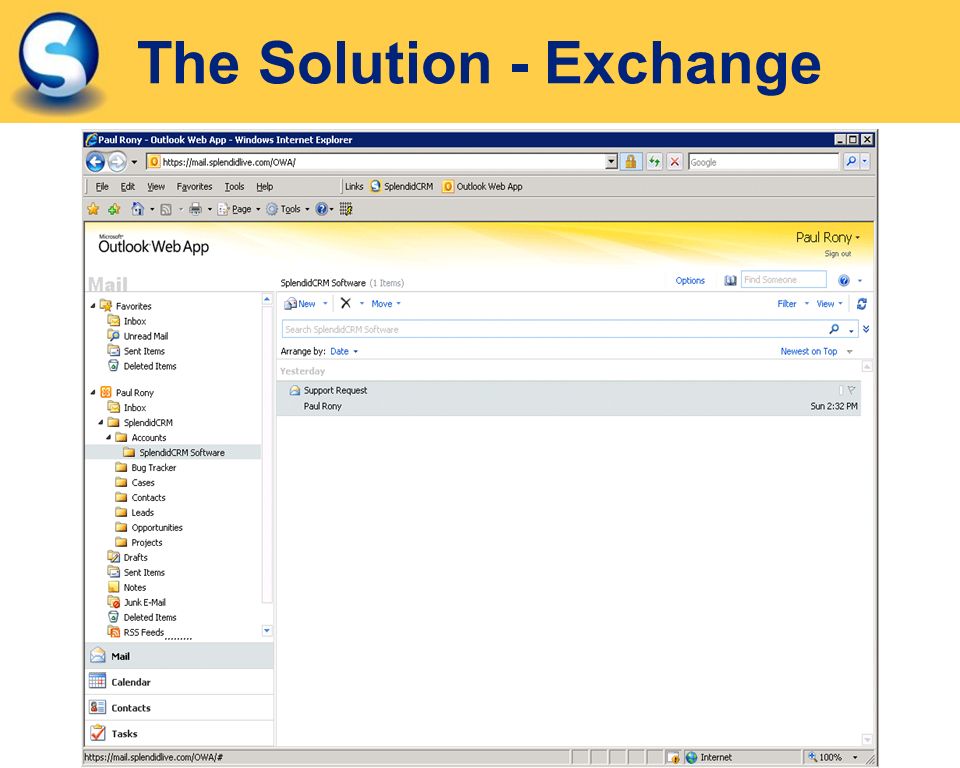The width and height of the screenshot is (960, 768).
Task: Open the View dropdown
Action: (x=830, y=303)
